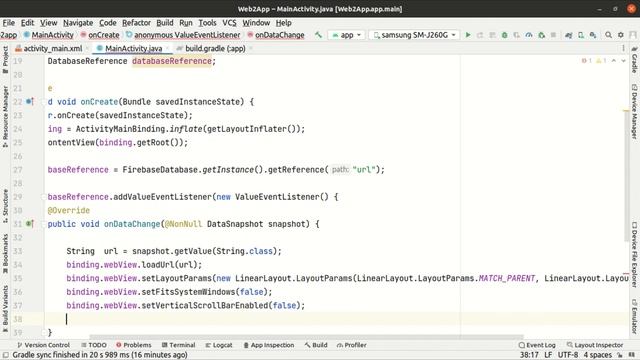Click MainActivity breadcrumb in navigation bar
The height and width of the screenshot is (360, 640).
tap(49, 35)
